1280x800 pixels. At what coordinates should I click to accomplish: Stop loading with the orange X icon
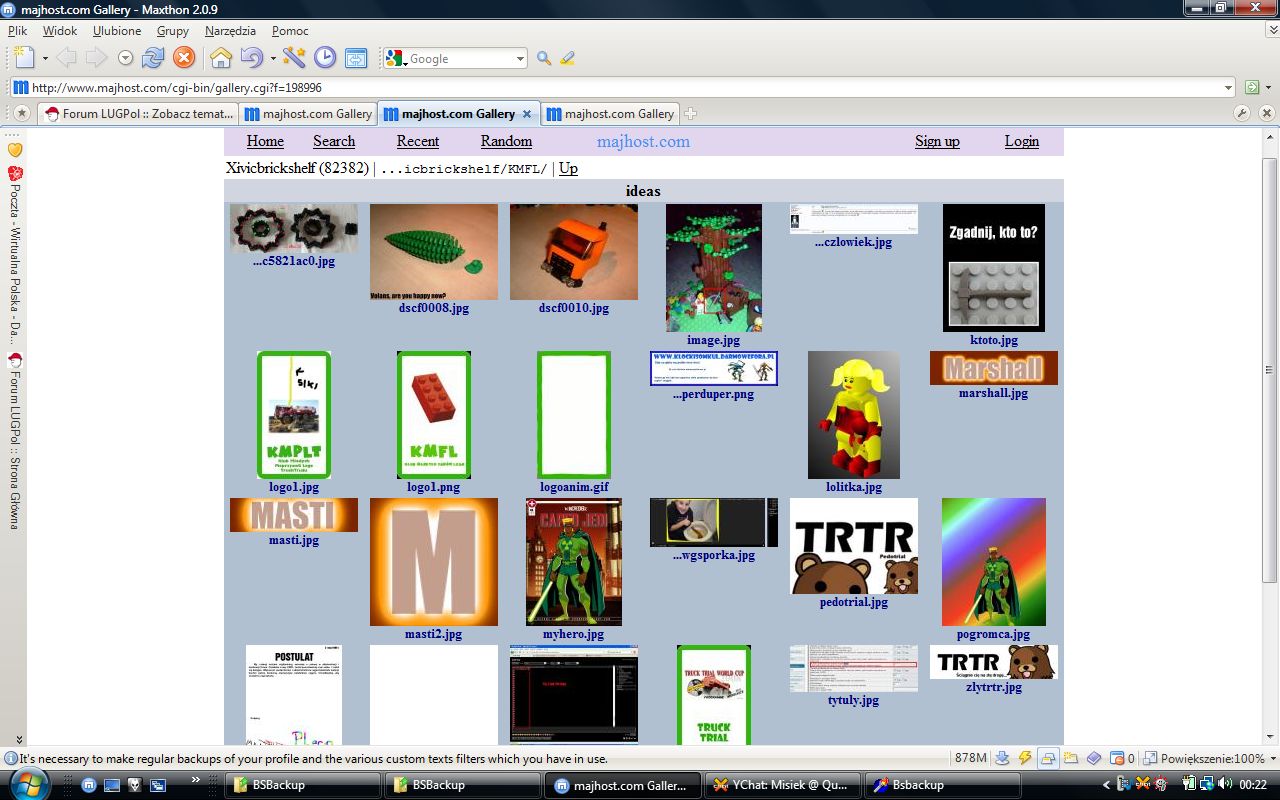click(x=184, y=58)
